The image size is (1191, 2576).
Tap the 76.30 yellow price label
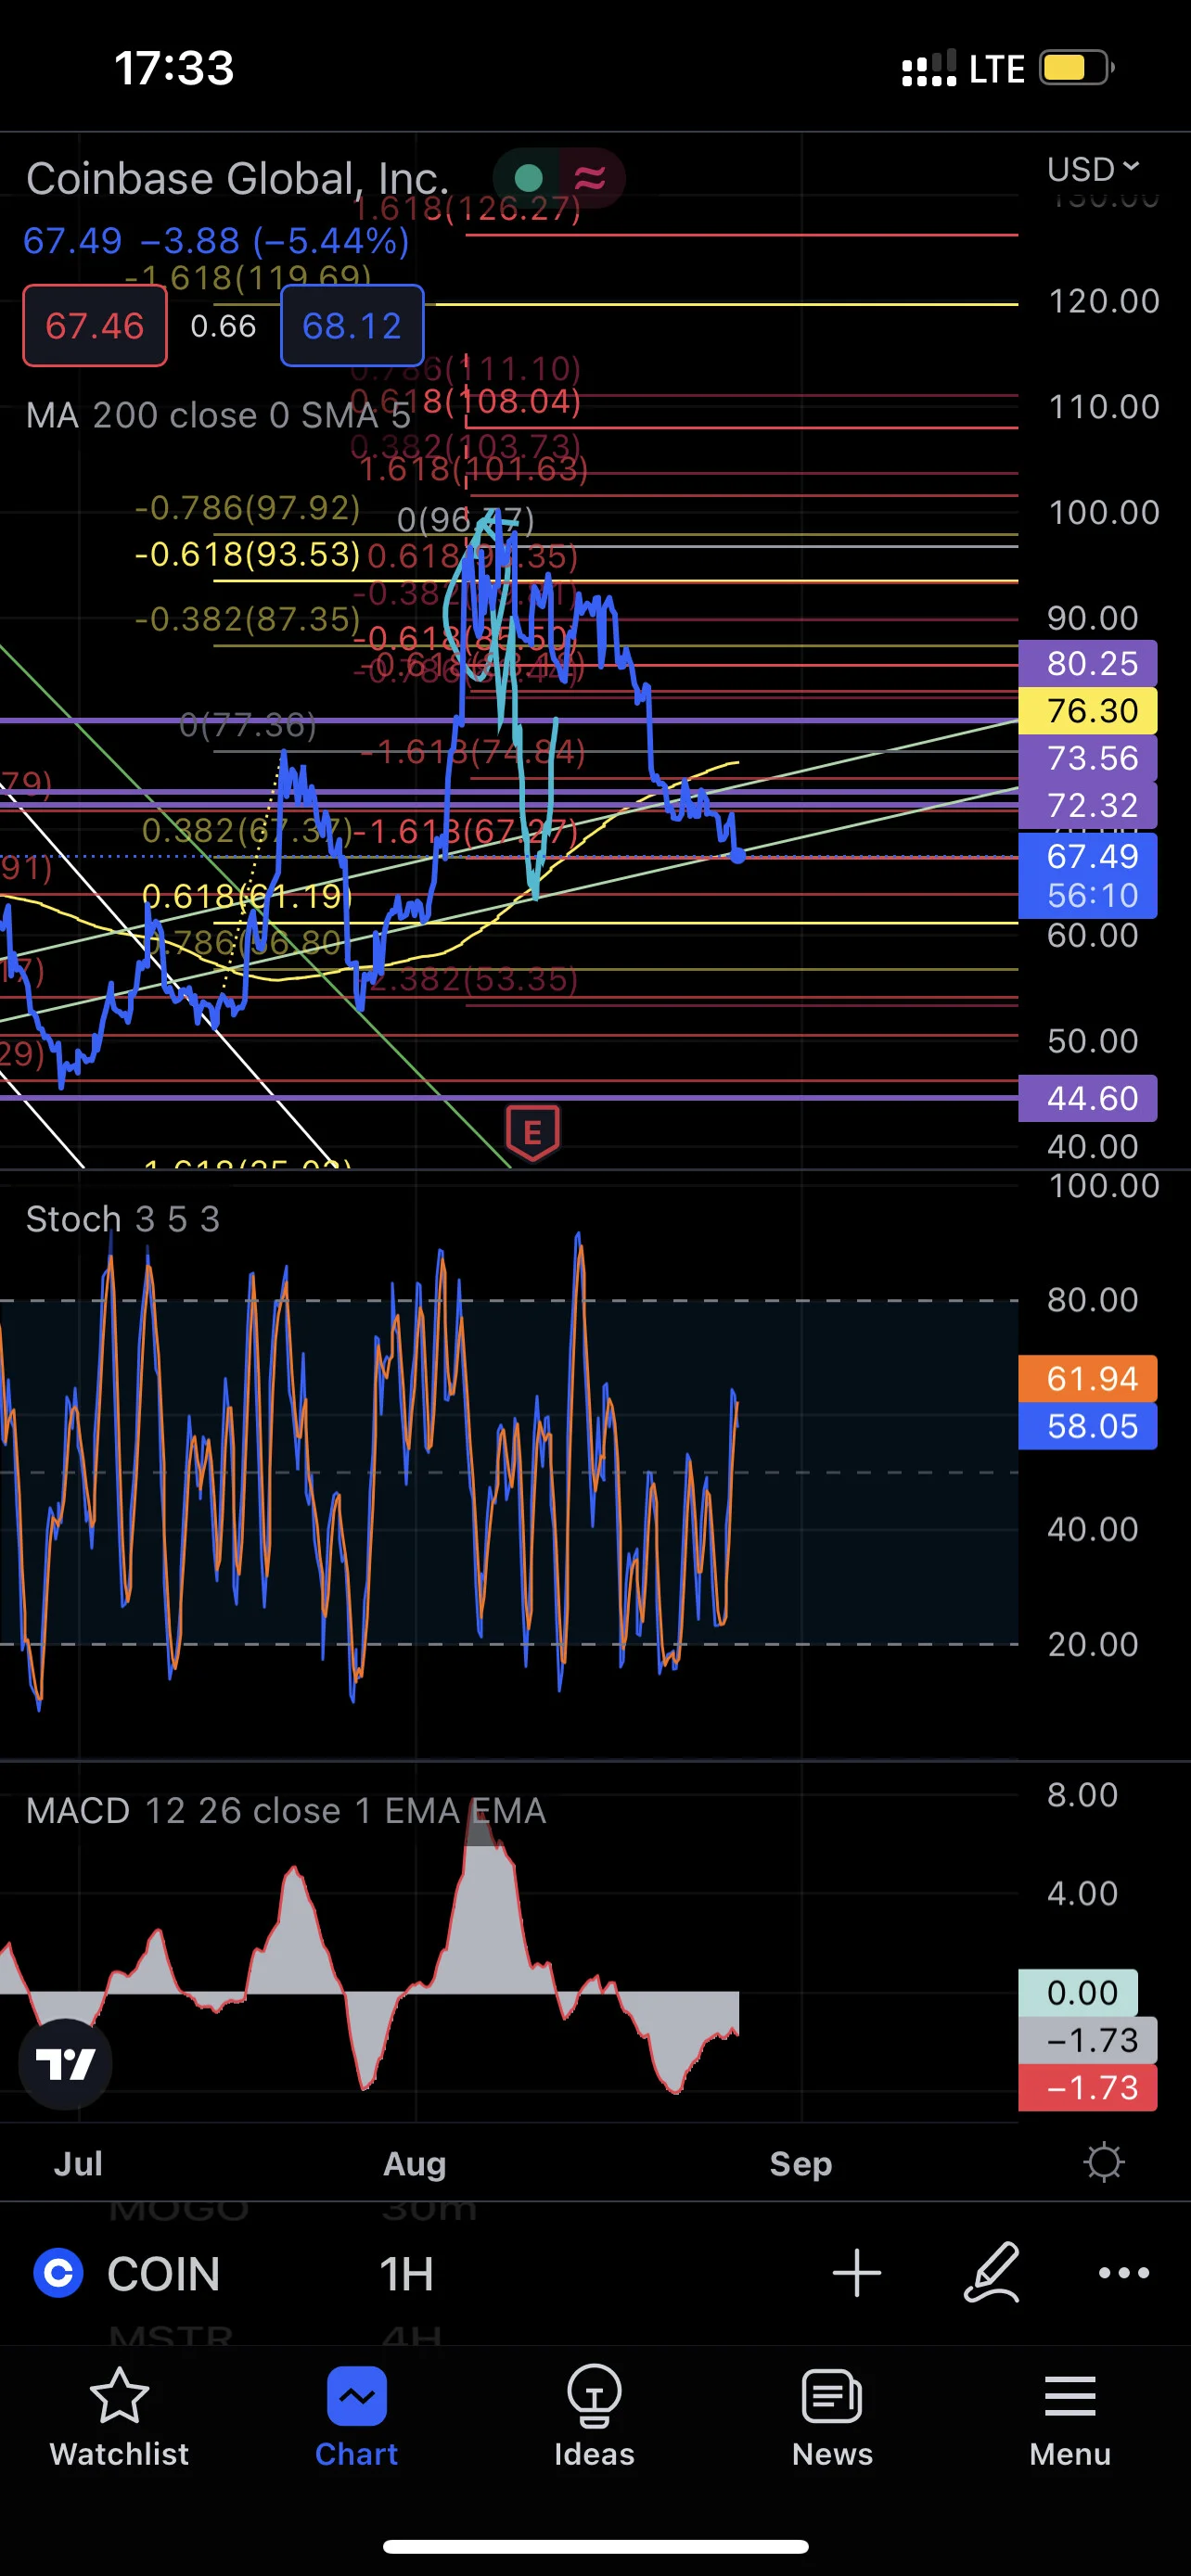(x=1087, y=710)
